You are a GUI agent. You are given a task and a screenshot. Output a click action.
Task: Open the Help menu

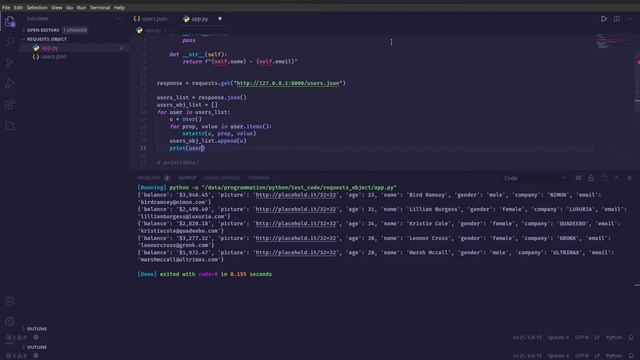(119, 7)
